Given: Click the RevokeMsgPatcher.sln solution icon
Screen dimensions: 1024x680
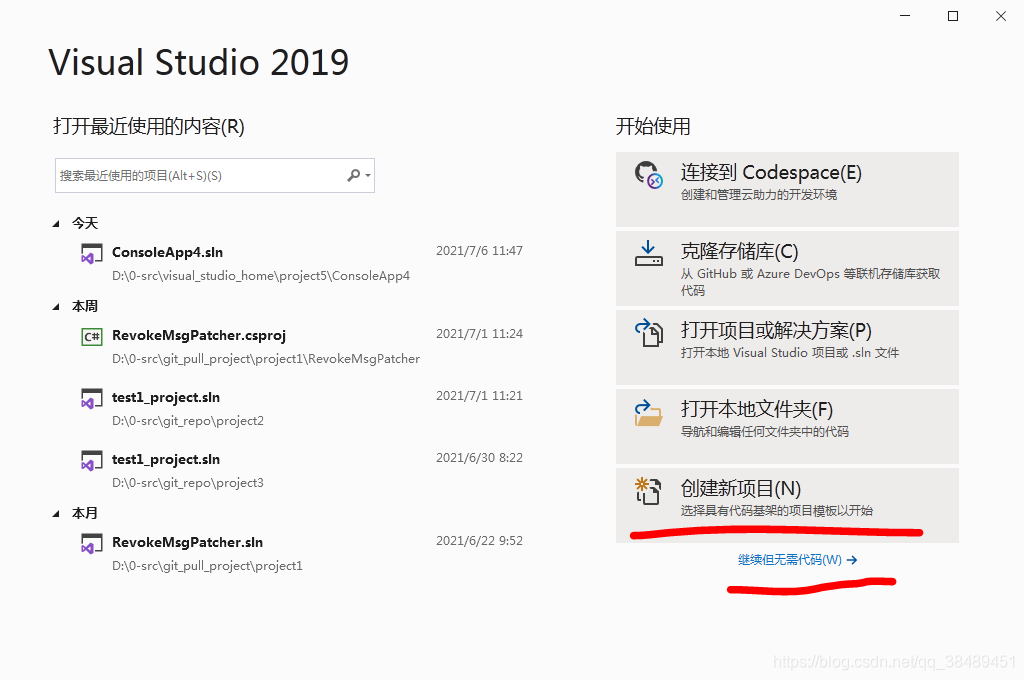Looking at the screenshot, I should point(91,543).
